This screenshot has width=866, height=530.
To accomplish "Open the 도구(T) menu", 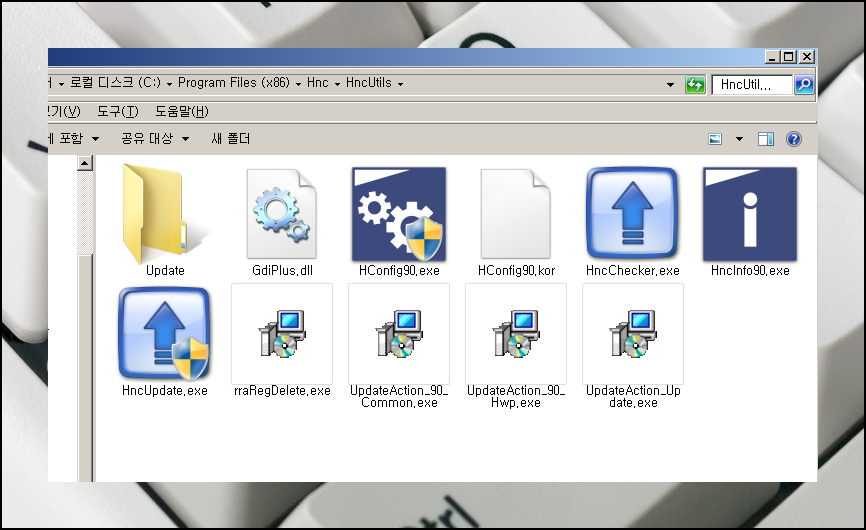I will [x=118, y=112].
